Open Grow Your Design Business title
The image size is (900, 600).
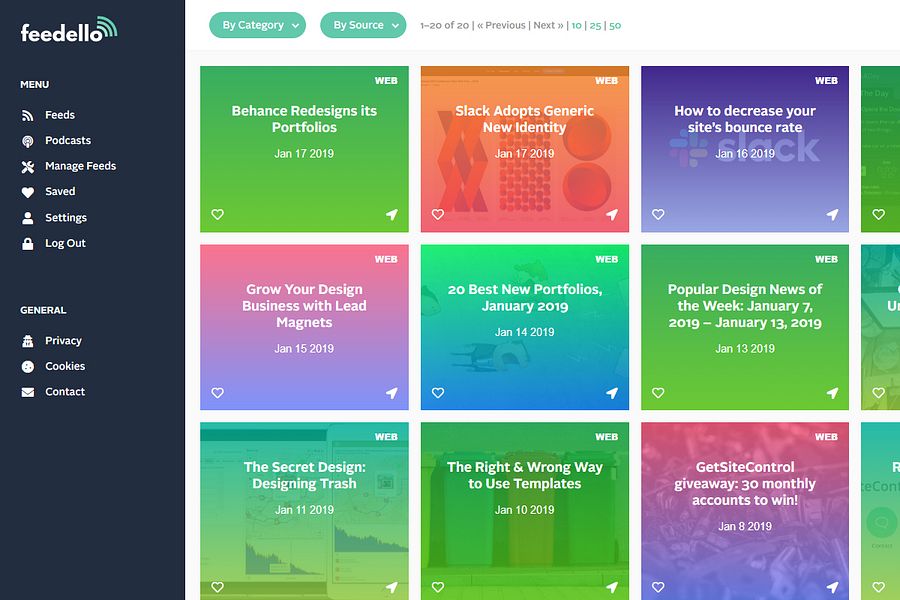304,305
